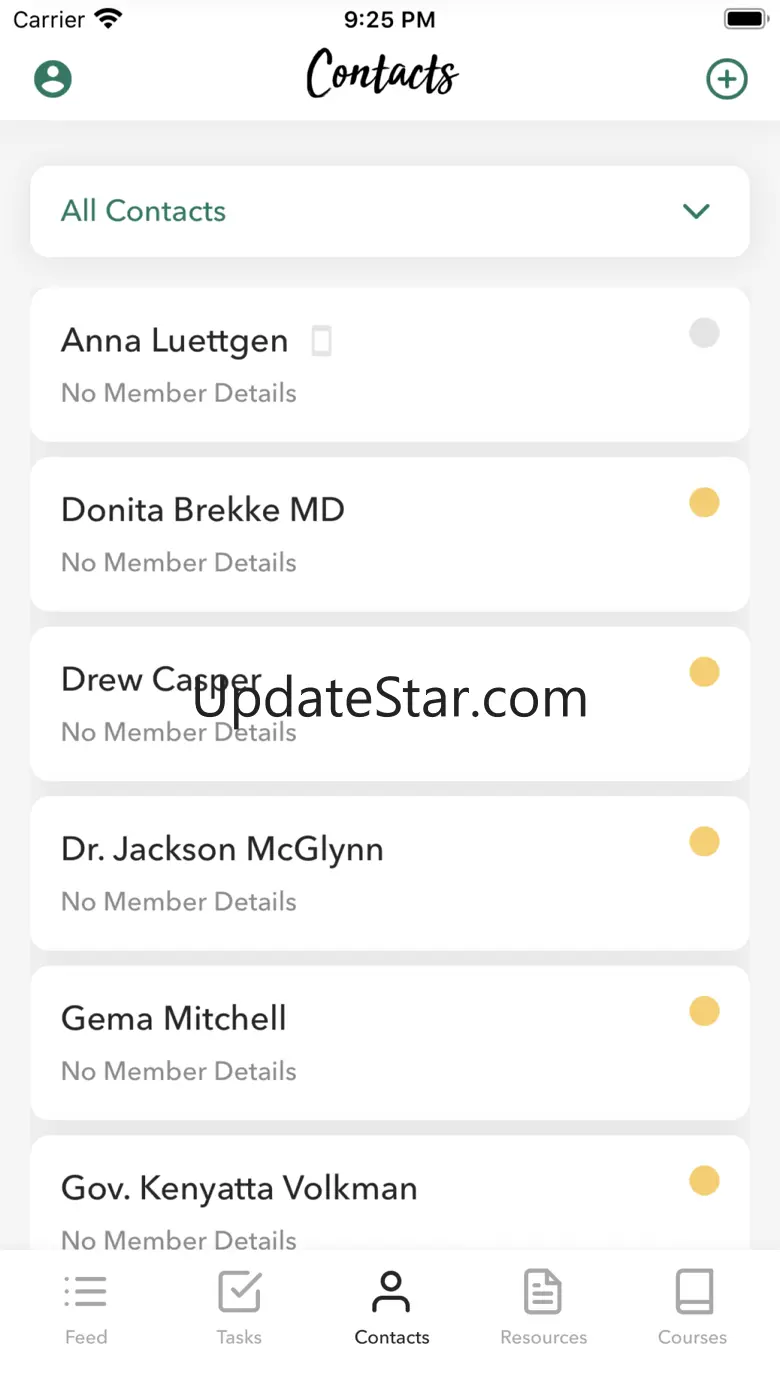Open the Courses book icon

pyautogui.click(x=694, y=1291)
